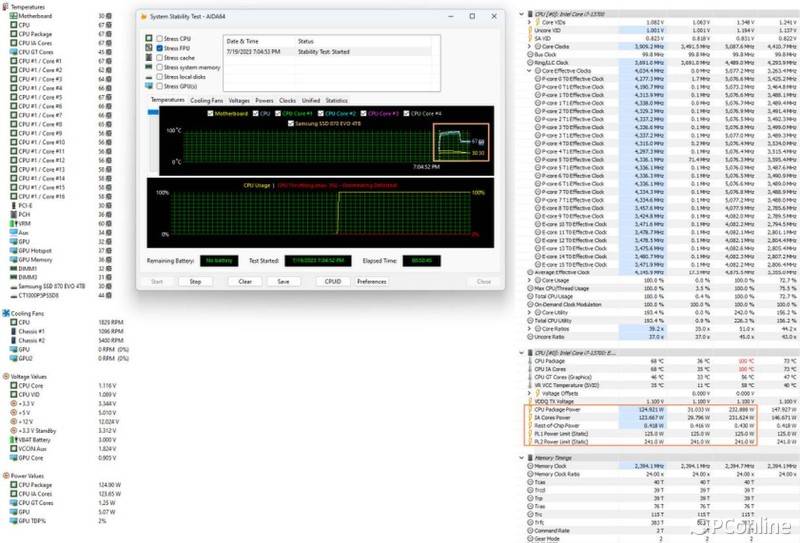
Task: Uncheck the Stress FPU checkbox
Action: (x=160, y=48)
